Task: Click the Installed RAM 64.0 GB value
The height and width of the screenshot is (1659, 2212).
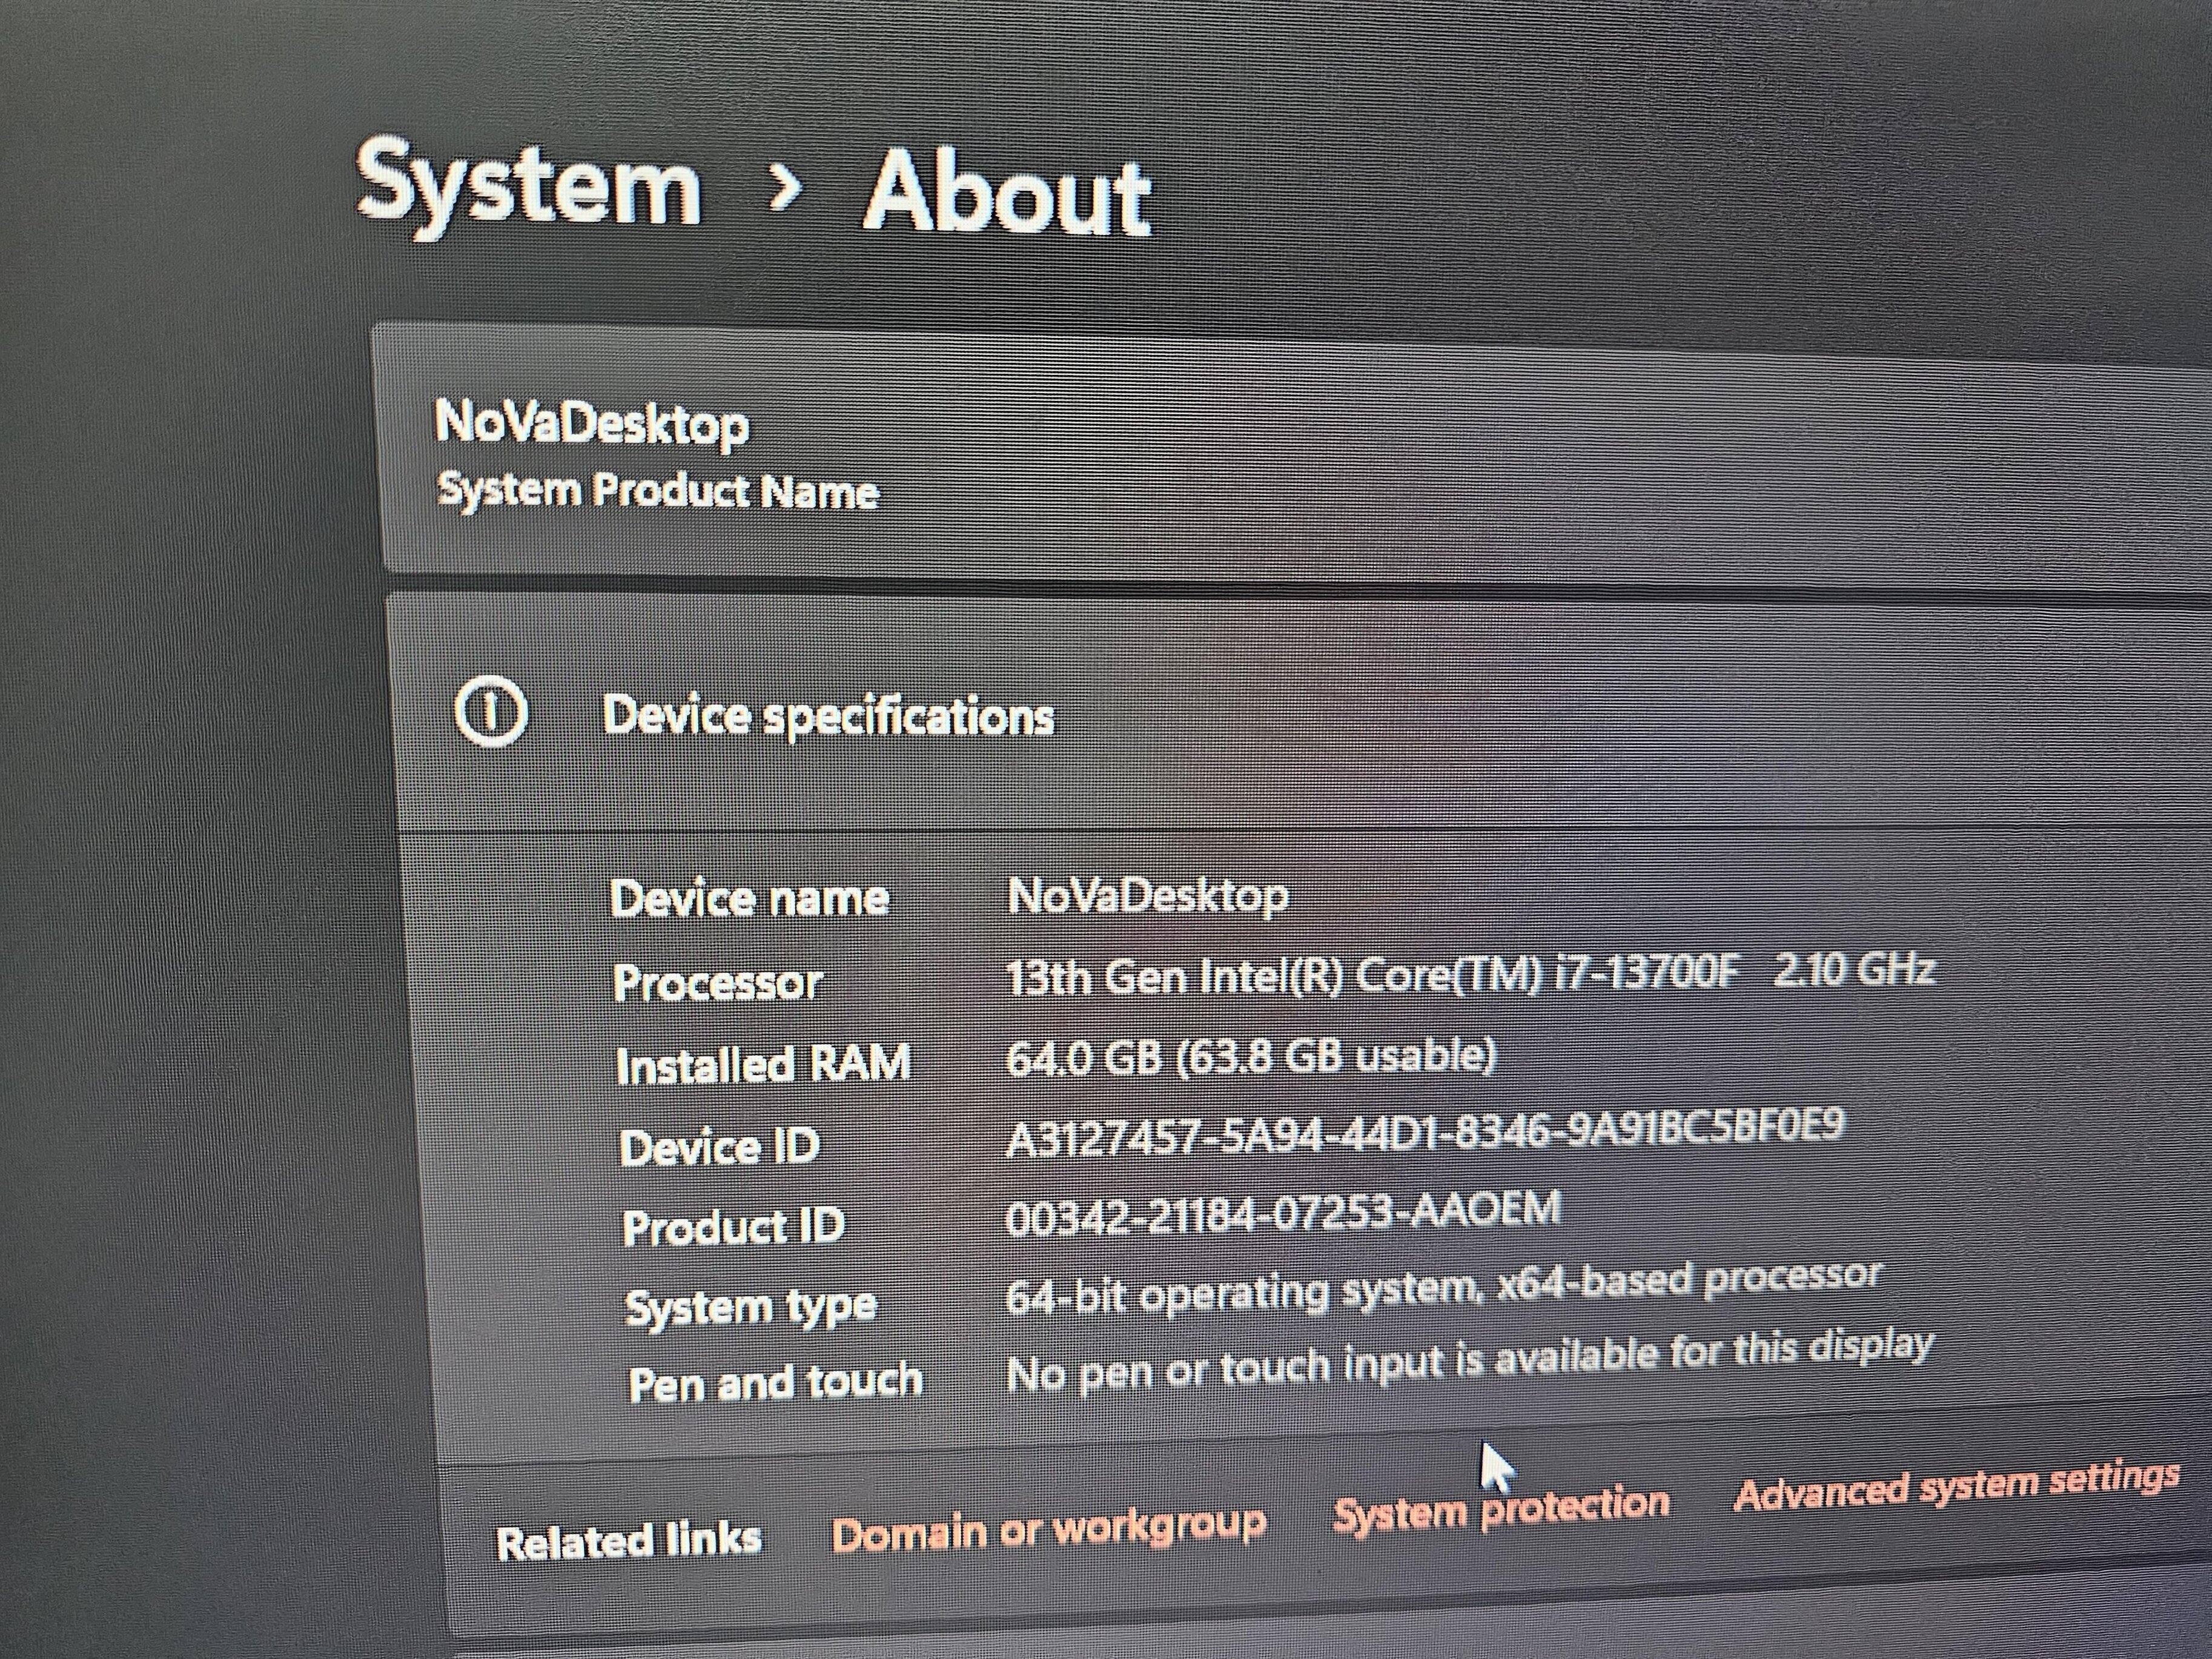Action: coord(1250,1057)
